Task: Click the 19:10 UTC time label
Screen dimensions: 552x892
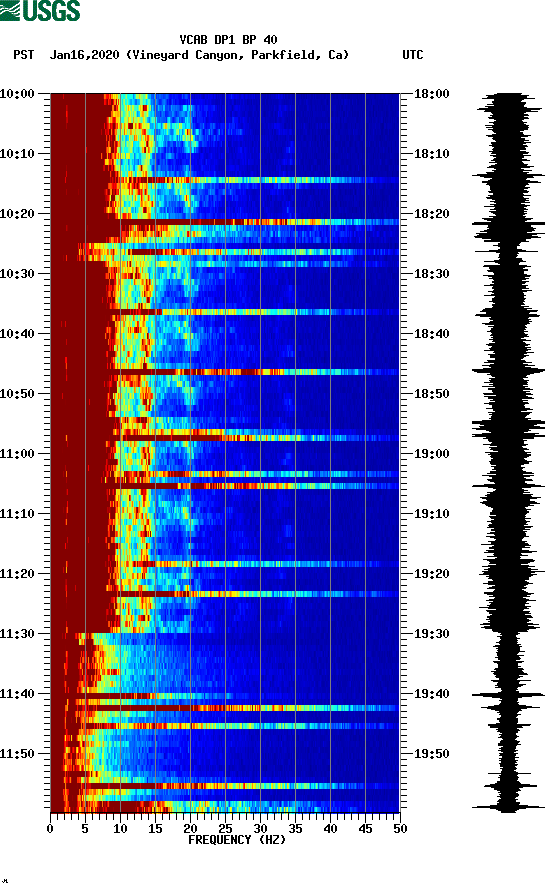Action: (x=431, y=514)
